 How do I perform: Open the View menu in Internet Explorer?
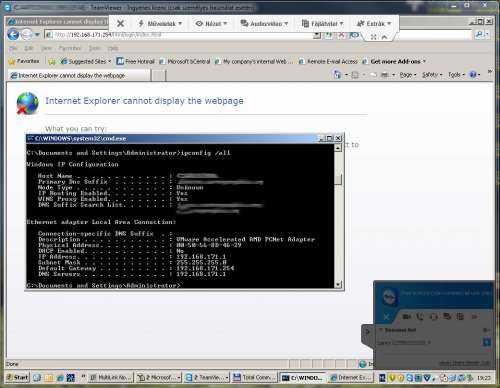click(46, 48)
